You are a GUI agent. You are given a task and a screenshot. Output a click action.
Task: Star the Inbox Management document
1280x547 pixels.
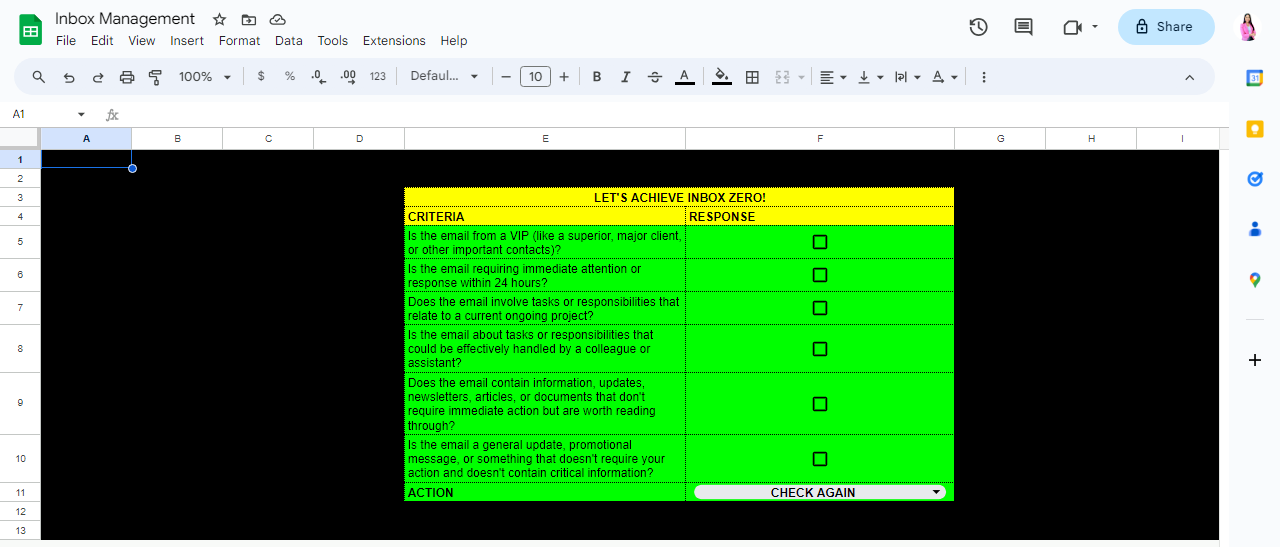tap(219, 20)
